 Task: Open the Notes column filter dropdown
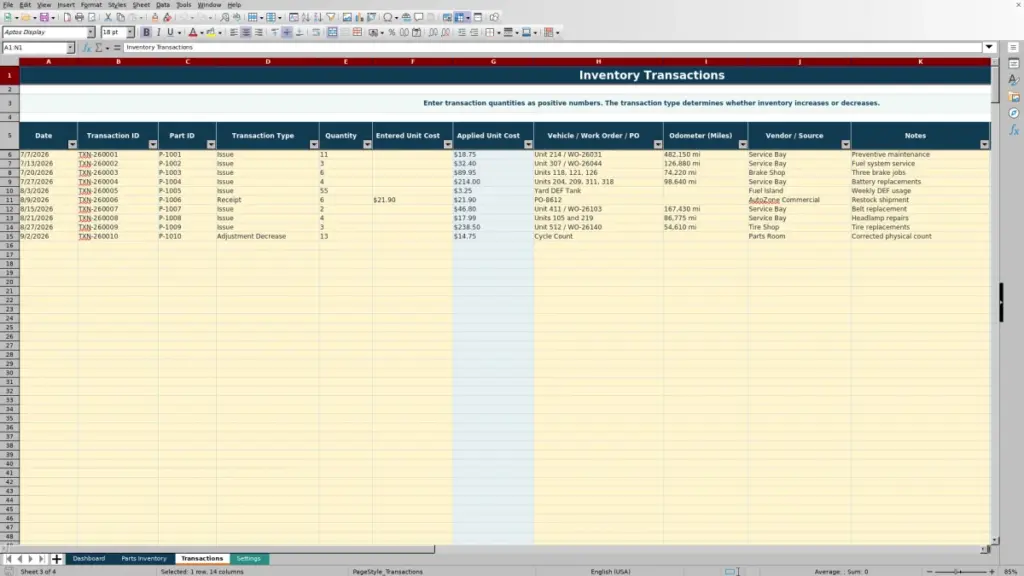pos(984,144)
